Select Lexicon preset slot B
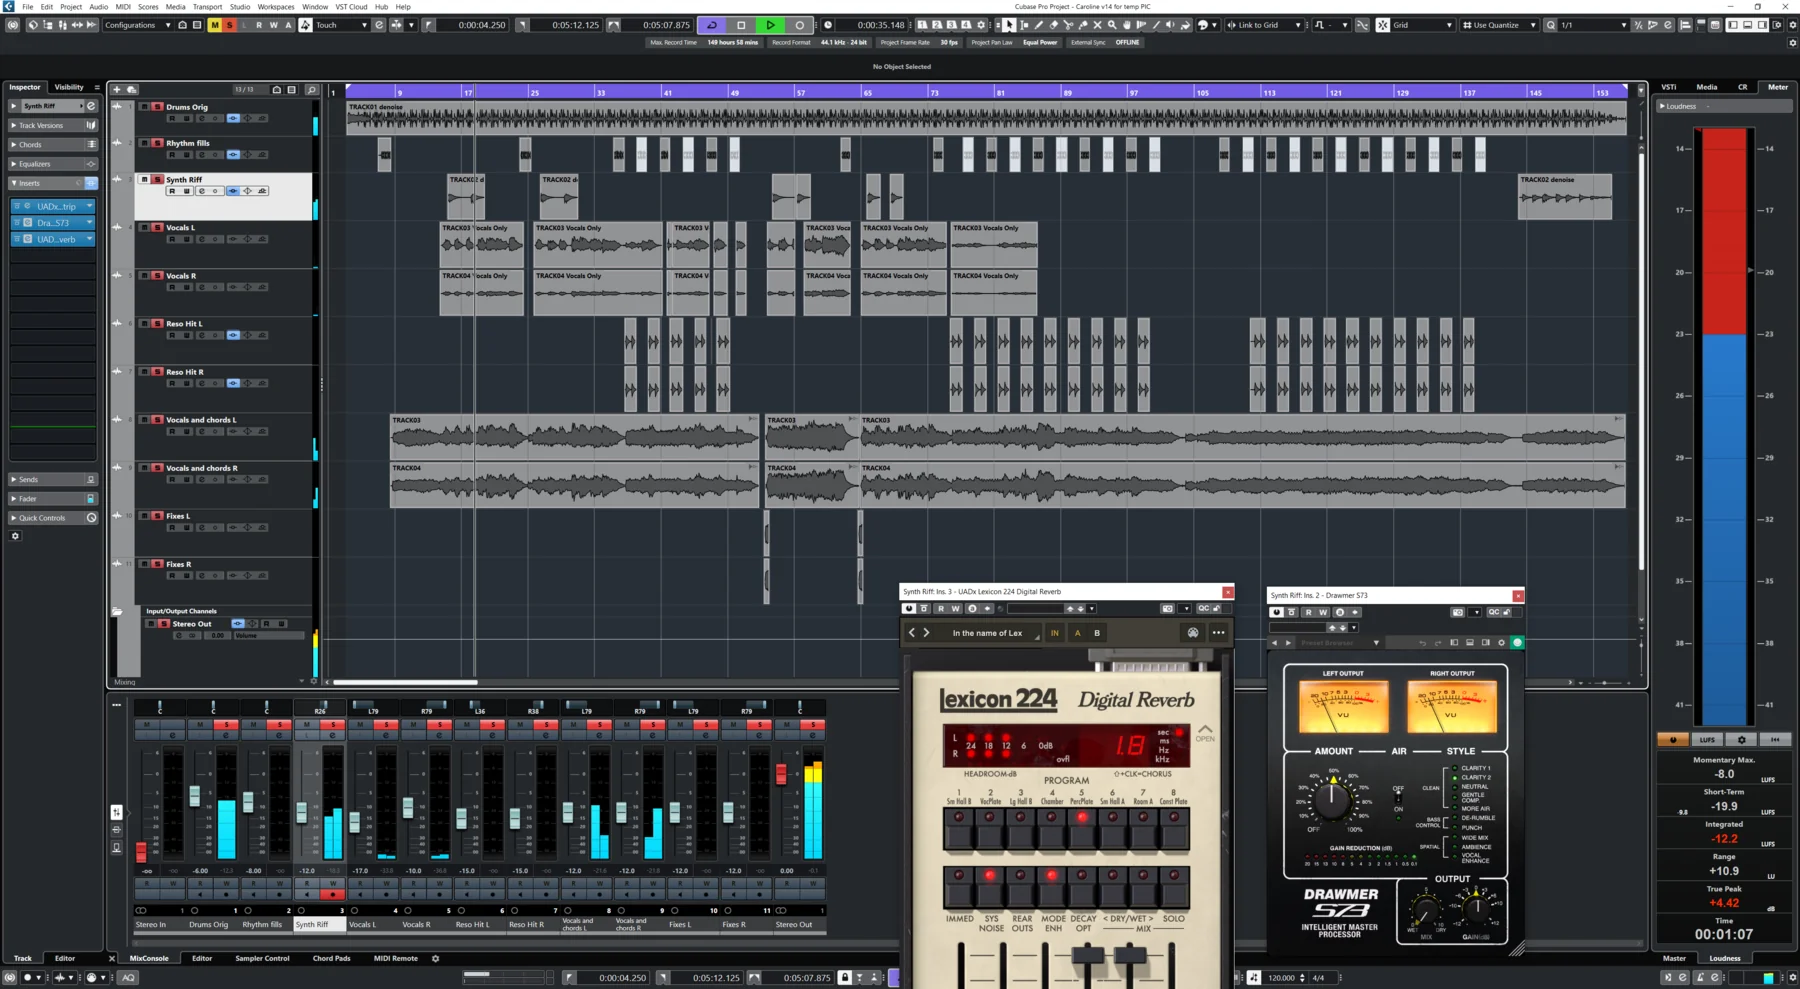The height and width of the screenshot is (989, 1800). [x=1097, y=633]
